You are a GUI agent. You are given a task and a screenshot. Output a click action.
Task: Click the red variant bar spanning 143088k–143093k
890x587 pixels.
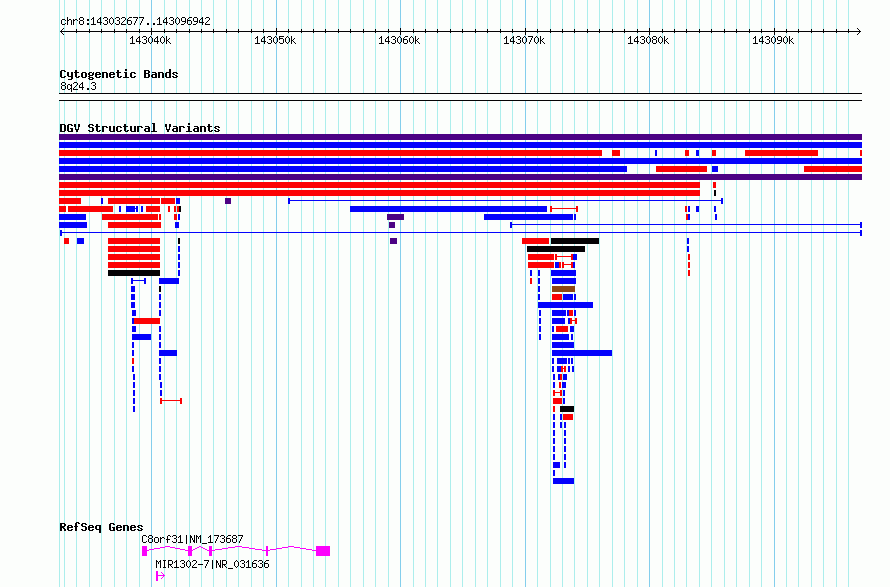click(x=781, y=153)
